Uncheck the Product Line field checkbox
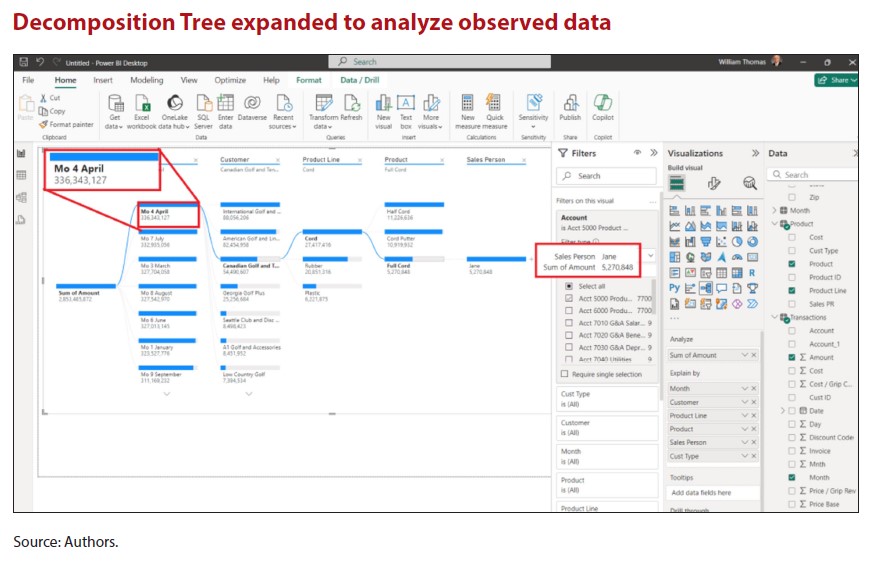Screen dimensions: 870x564 coord(792,291)
